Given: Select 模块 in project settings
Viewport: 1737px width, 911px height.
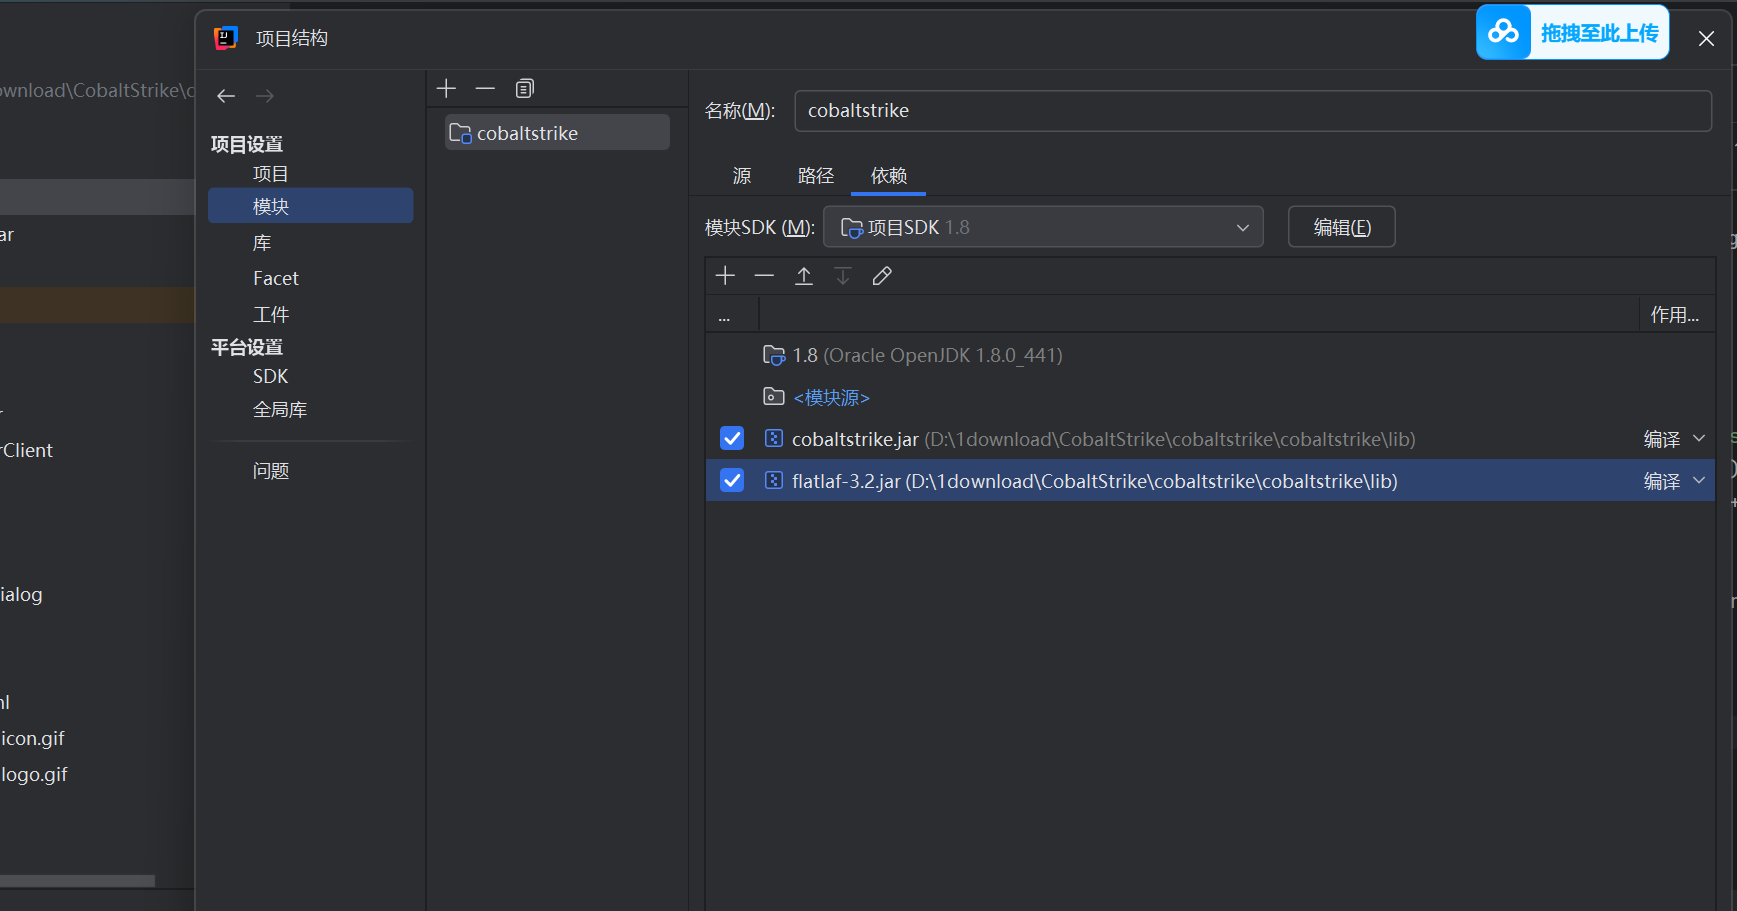Looking at the screenshot, I should point(310,206).
